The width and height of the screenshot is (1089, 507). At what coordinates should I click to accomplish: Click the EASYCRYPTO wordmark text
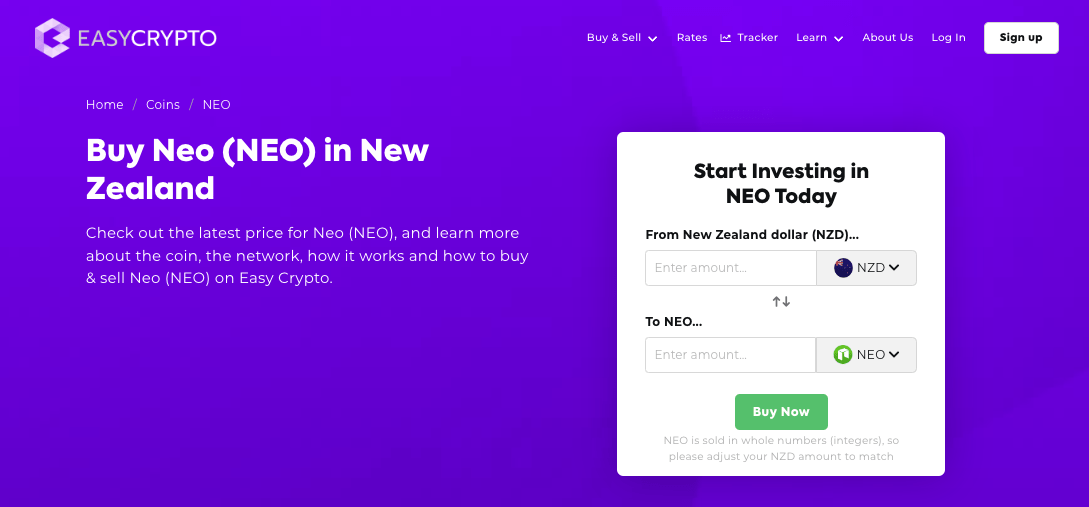click(x=146, y=38)
